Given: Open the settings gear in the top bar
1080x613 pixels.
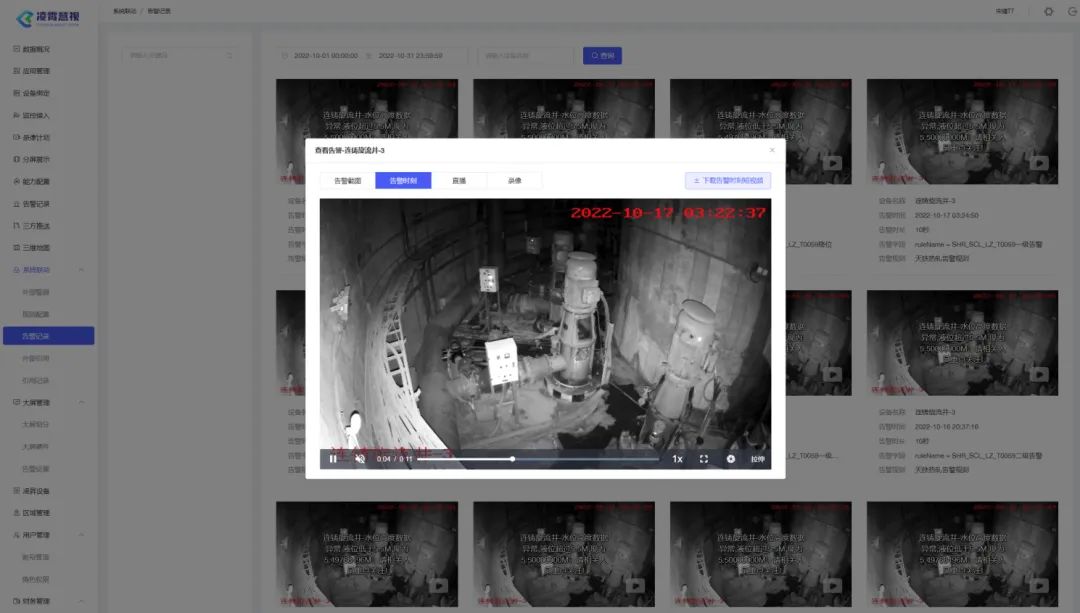Looking at the screenshot, I should point(1048,12).
